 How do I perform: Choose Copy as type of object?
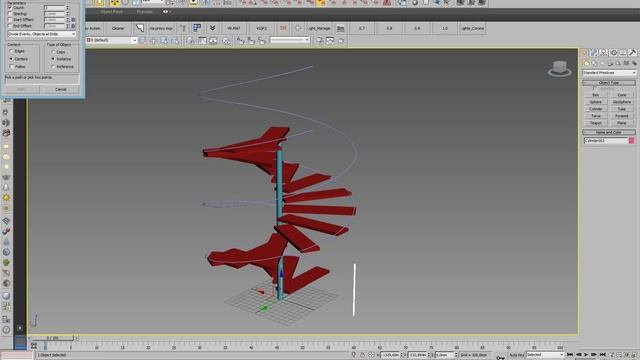click(53, 52)
